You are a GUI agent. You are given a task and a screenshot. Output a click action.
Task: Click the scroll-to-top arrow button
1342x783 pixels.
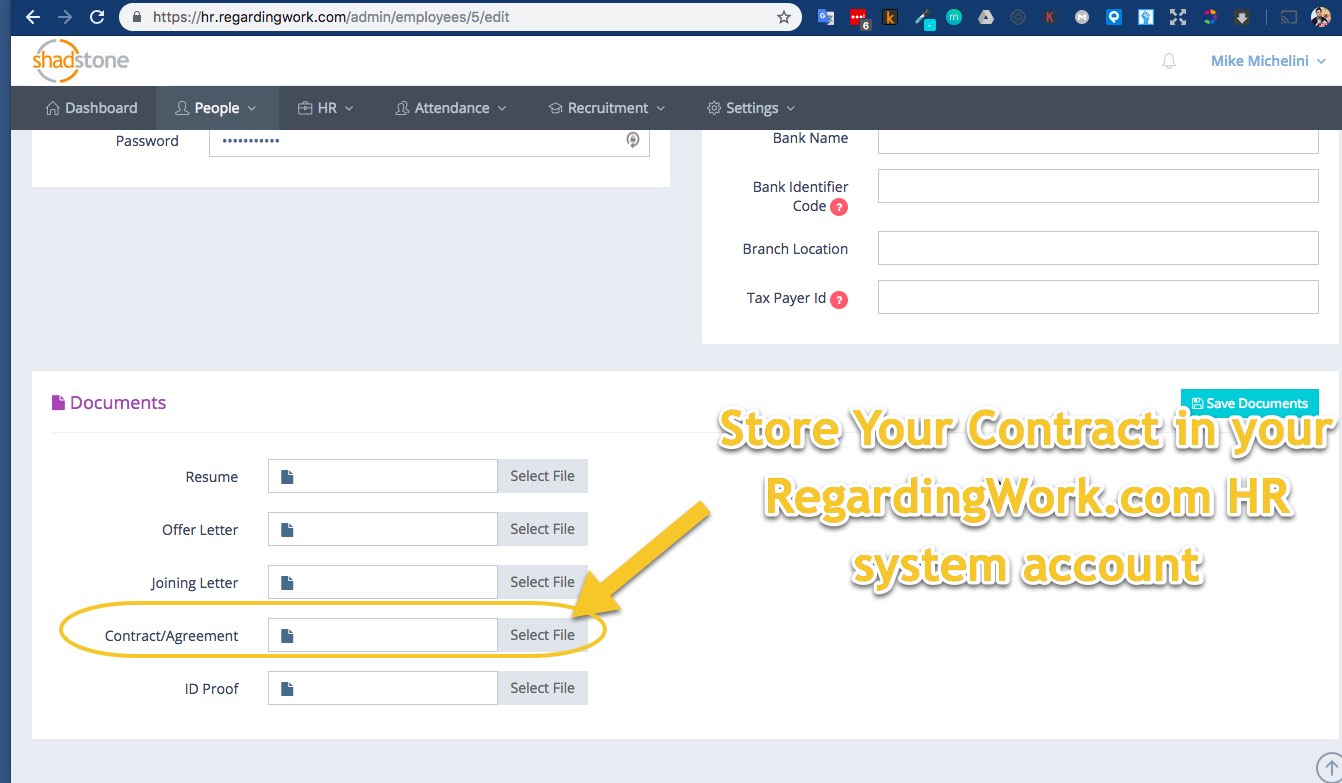1329,766
